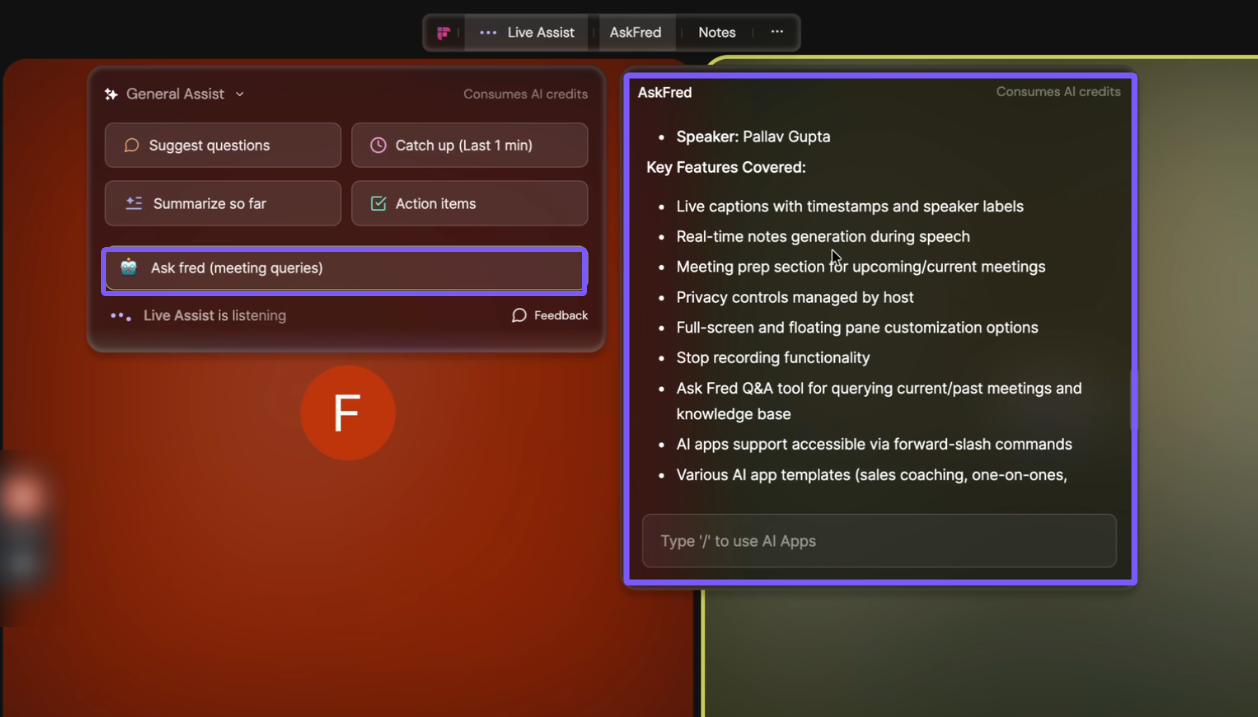Image resolution: width=1258 pixels, height=717 pixels.
Task: Click the AskFred panel title
Action: [665, 92]
